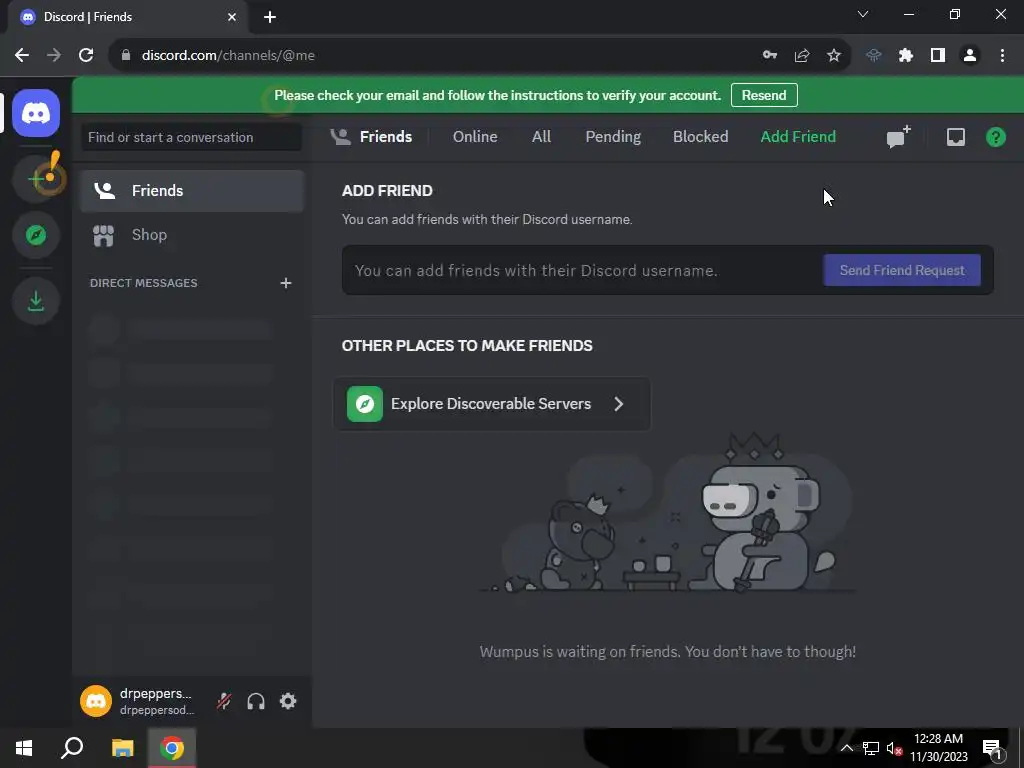Click Find or start a conversation box
This screenshot has width=1024, height=768.
click(x=191, y=137)
